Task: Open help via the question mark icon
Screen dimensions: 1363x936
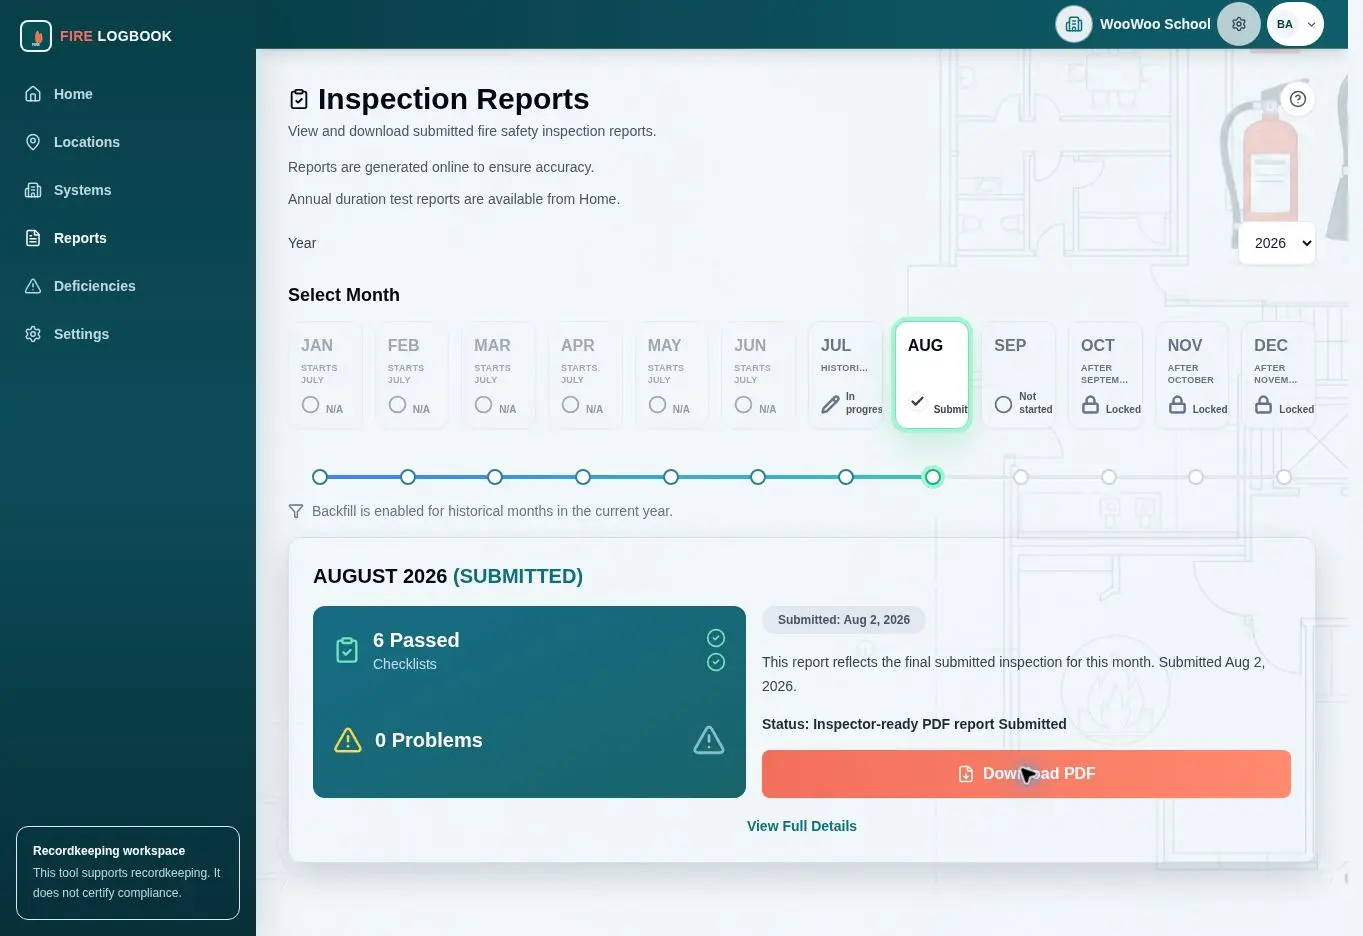Action: tap(1298, 99)
